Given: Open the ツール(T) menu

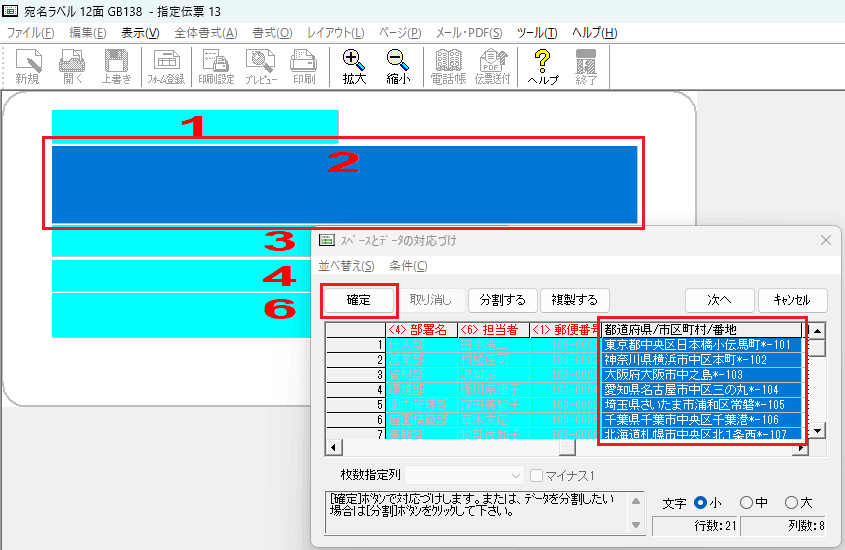Looking at the screenshot, I should (x=537, y=33).
